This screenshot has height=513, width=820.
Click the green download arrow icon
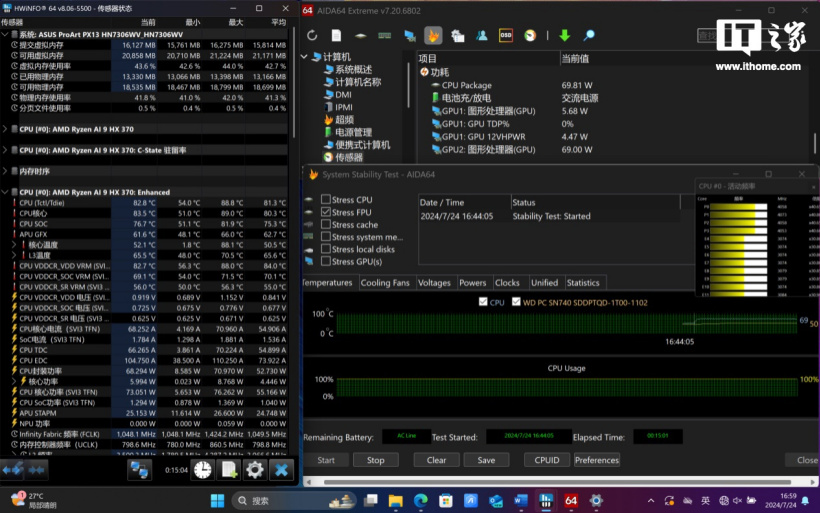click(564, 36)
